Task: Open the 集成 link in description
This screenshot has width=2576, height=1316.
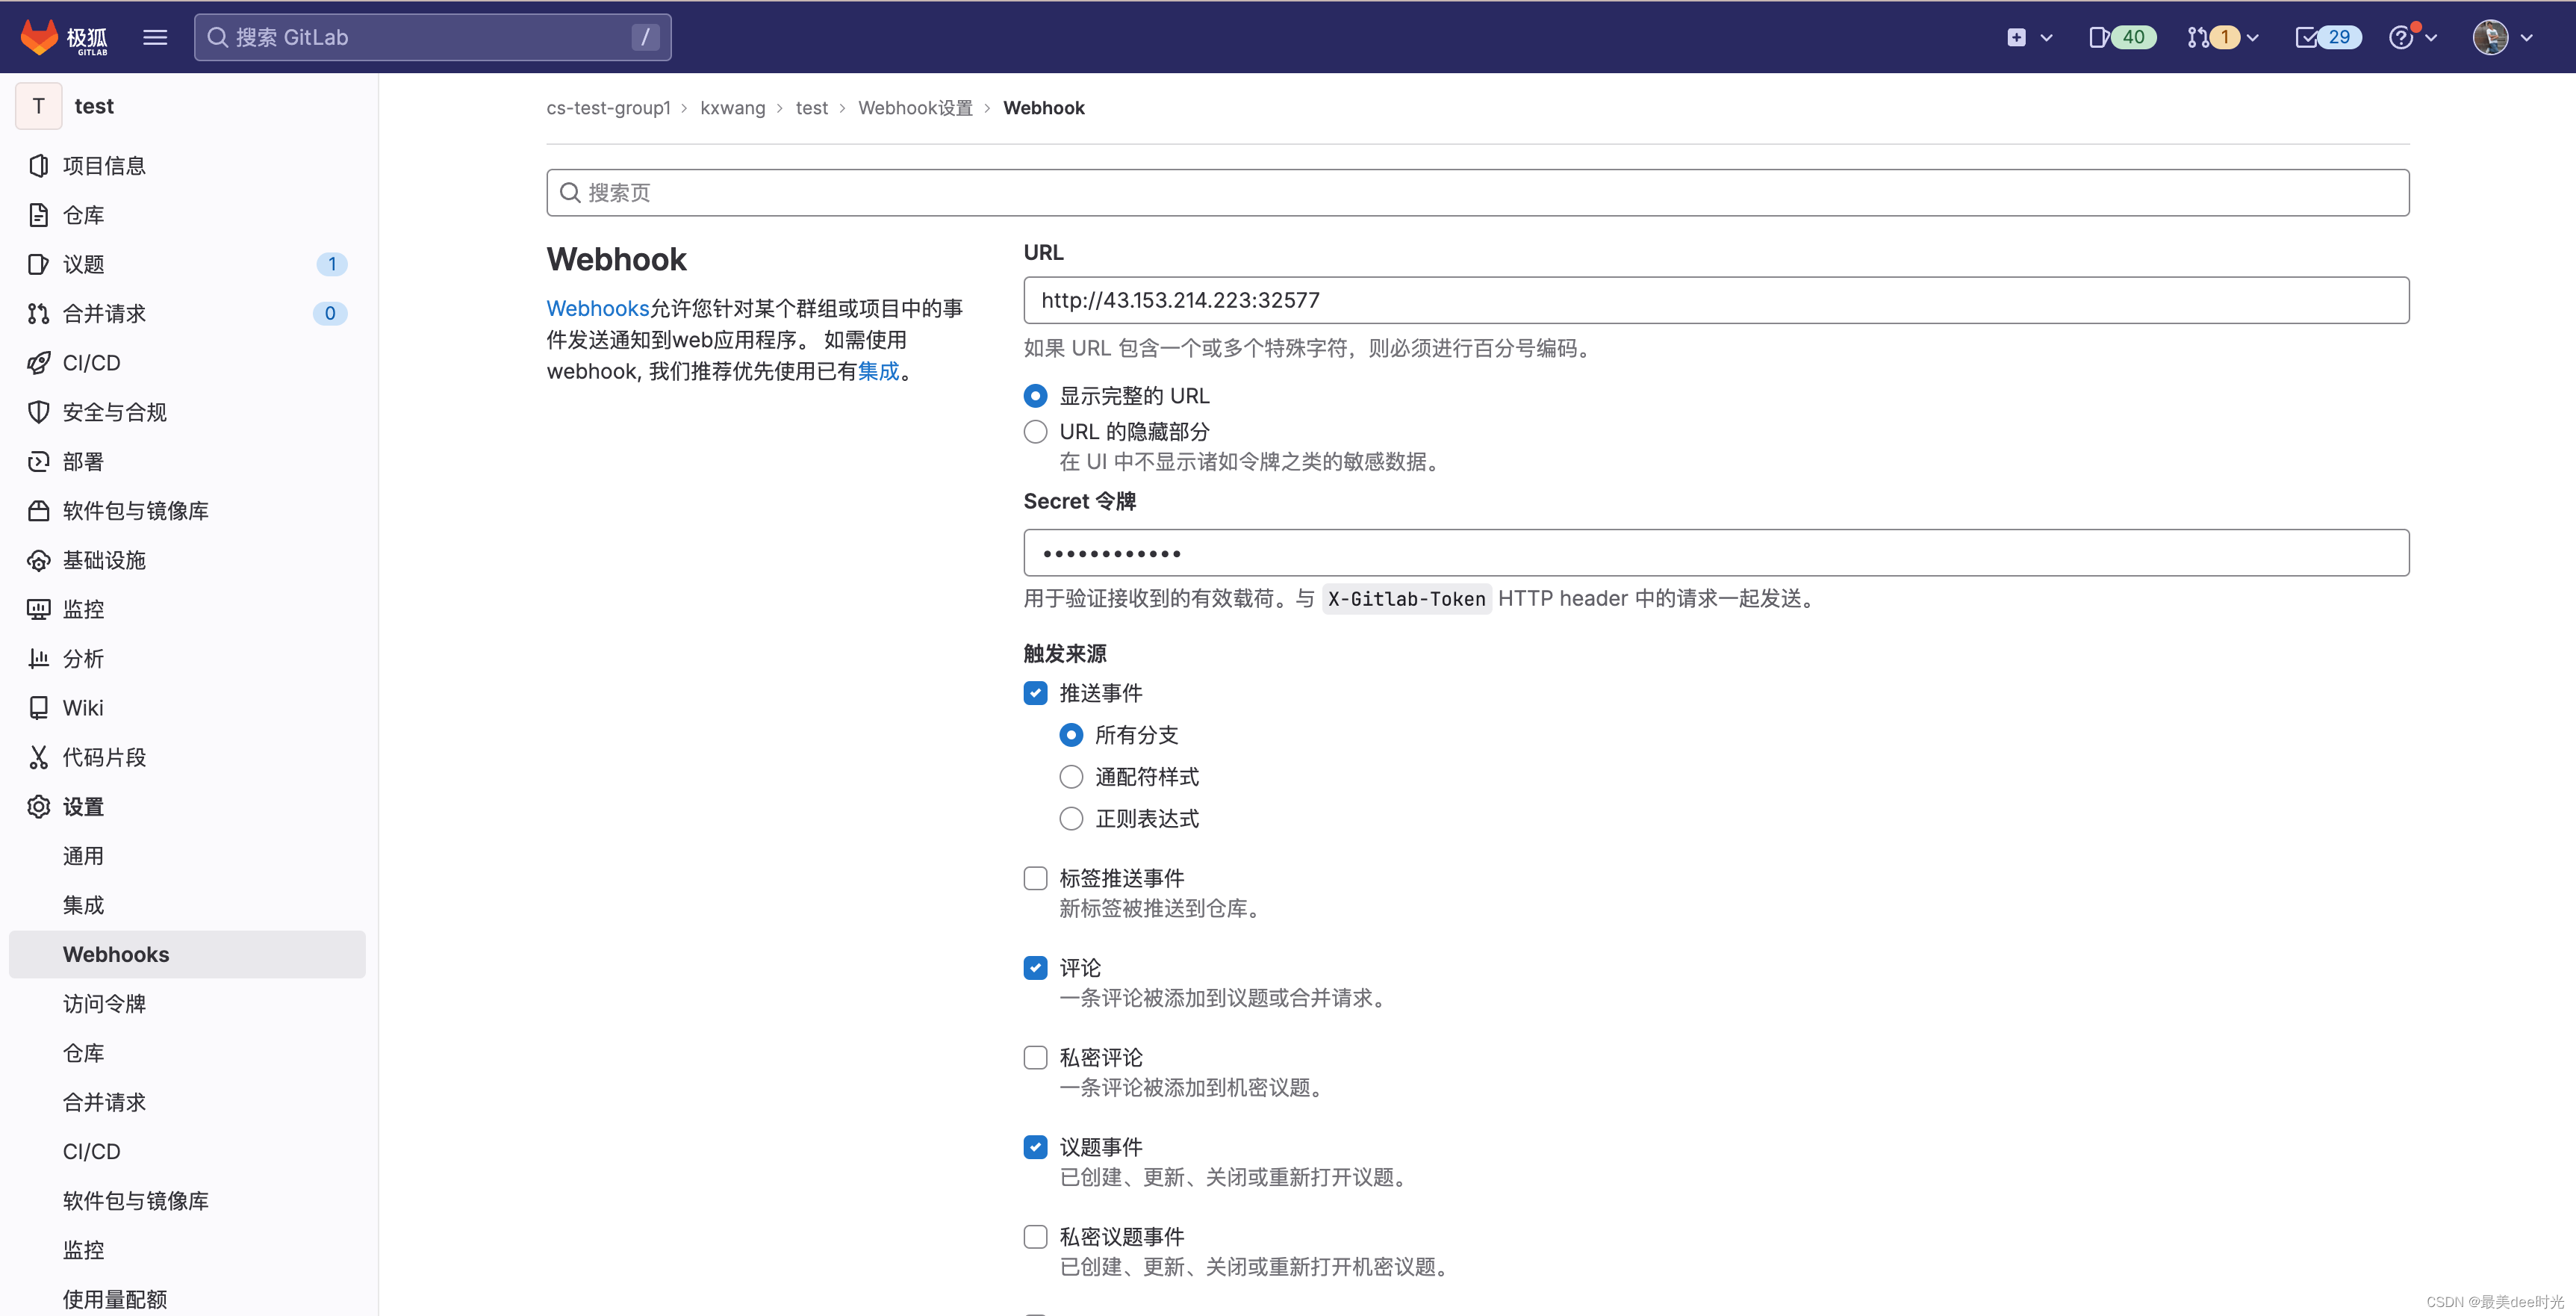Action: (x=879, y=372)
